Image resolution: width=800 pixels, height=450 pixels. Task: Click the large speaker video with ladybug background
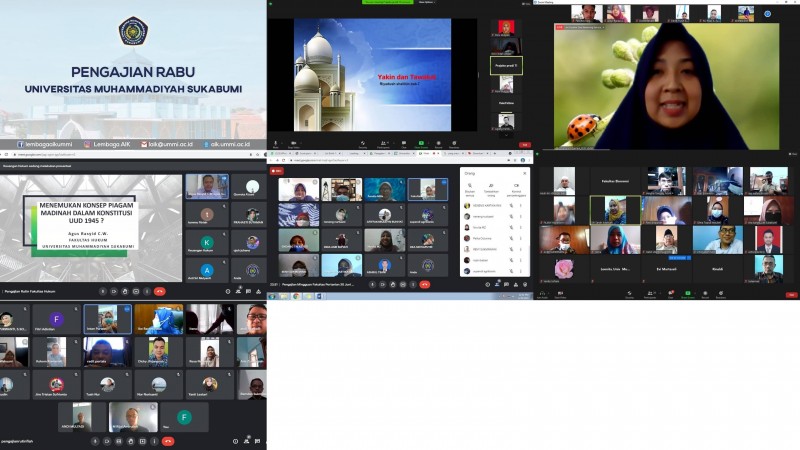click(667, 85)
